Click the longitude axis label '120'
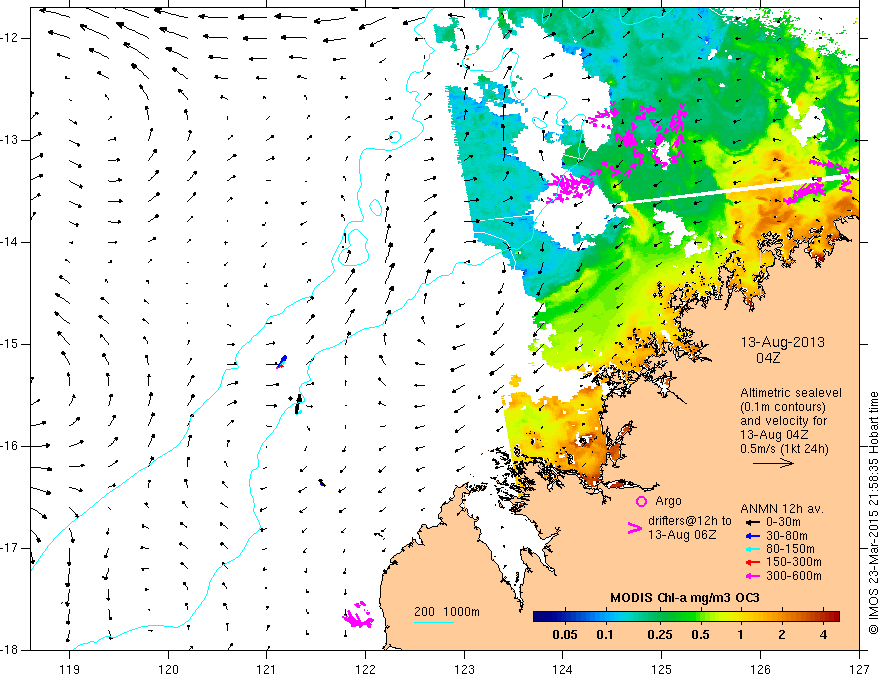 pyautogui.click(x=168, y=669)
